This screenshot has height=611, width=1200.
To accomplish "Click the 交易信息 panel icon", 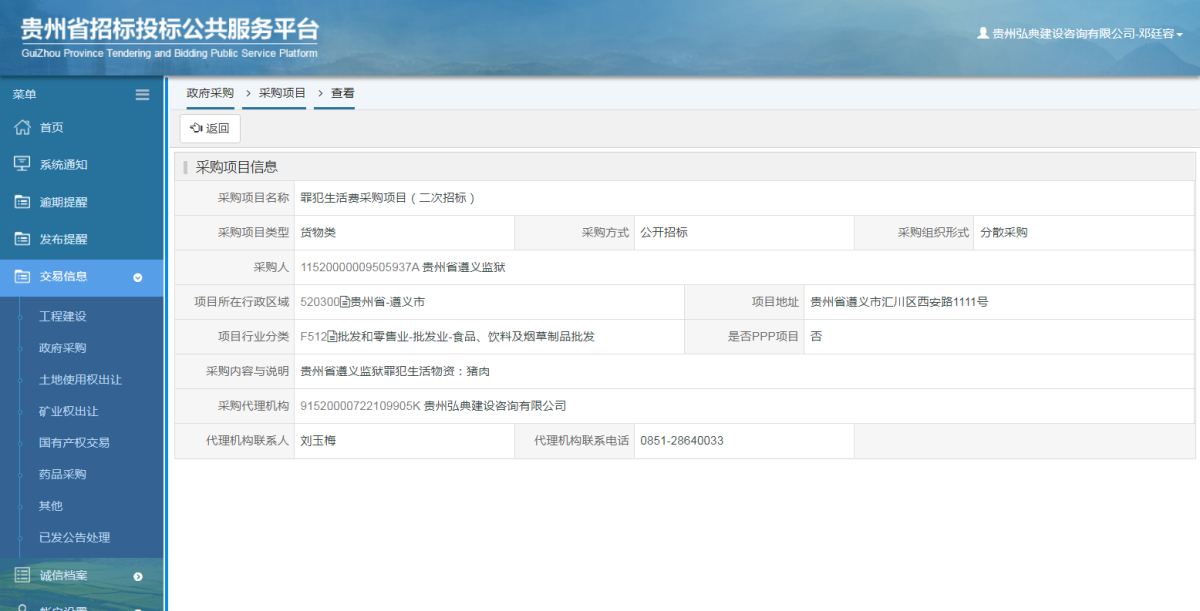I will (x=21, y=277).
